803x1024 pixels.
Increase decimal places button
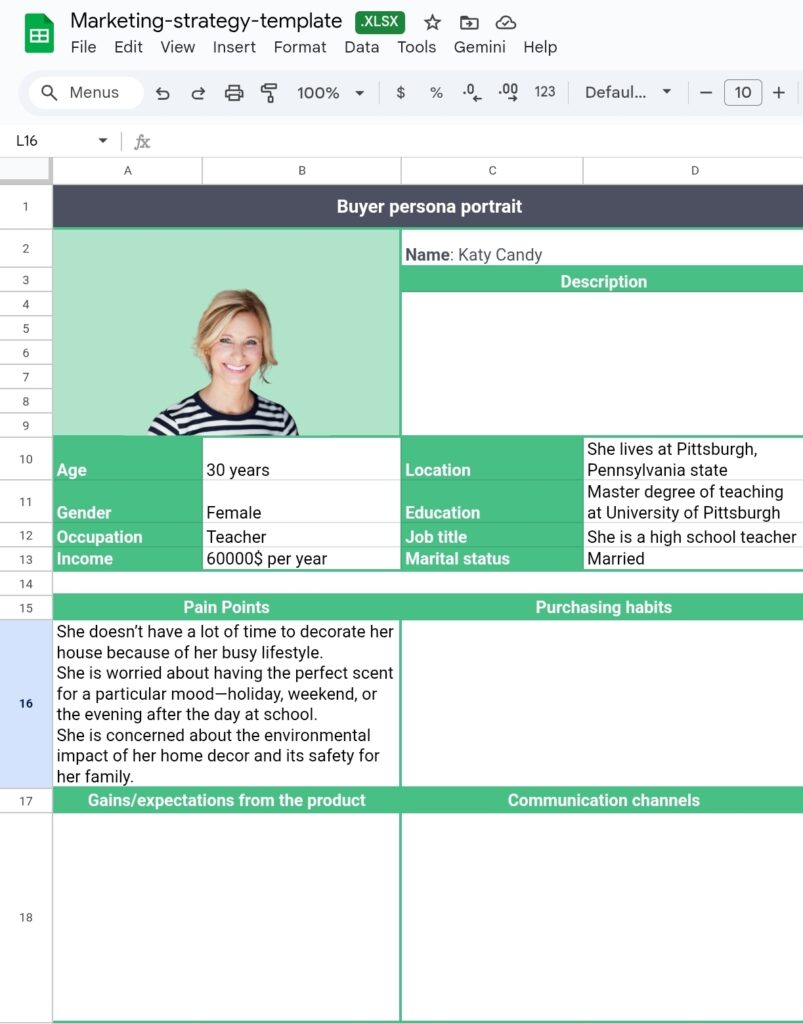point(508,93)
